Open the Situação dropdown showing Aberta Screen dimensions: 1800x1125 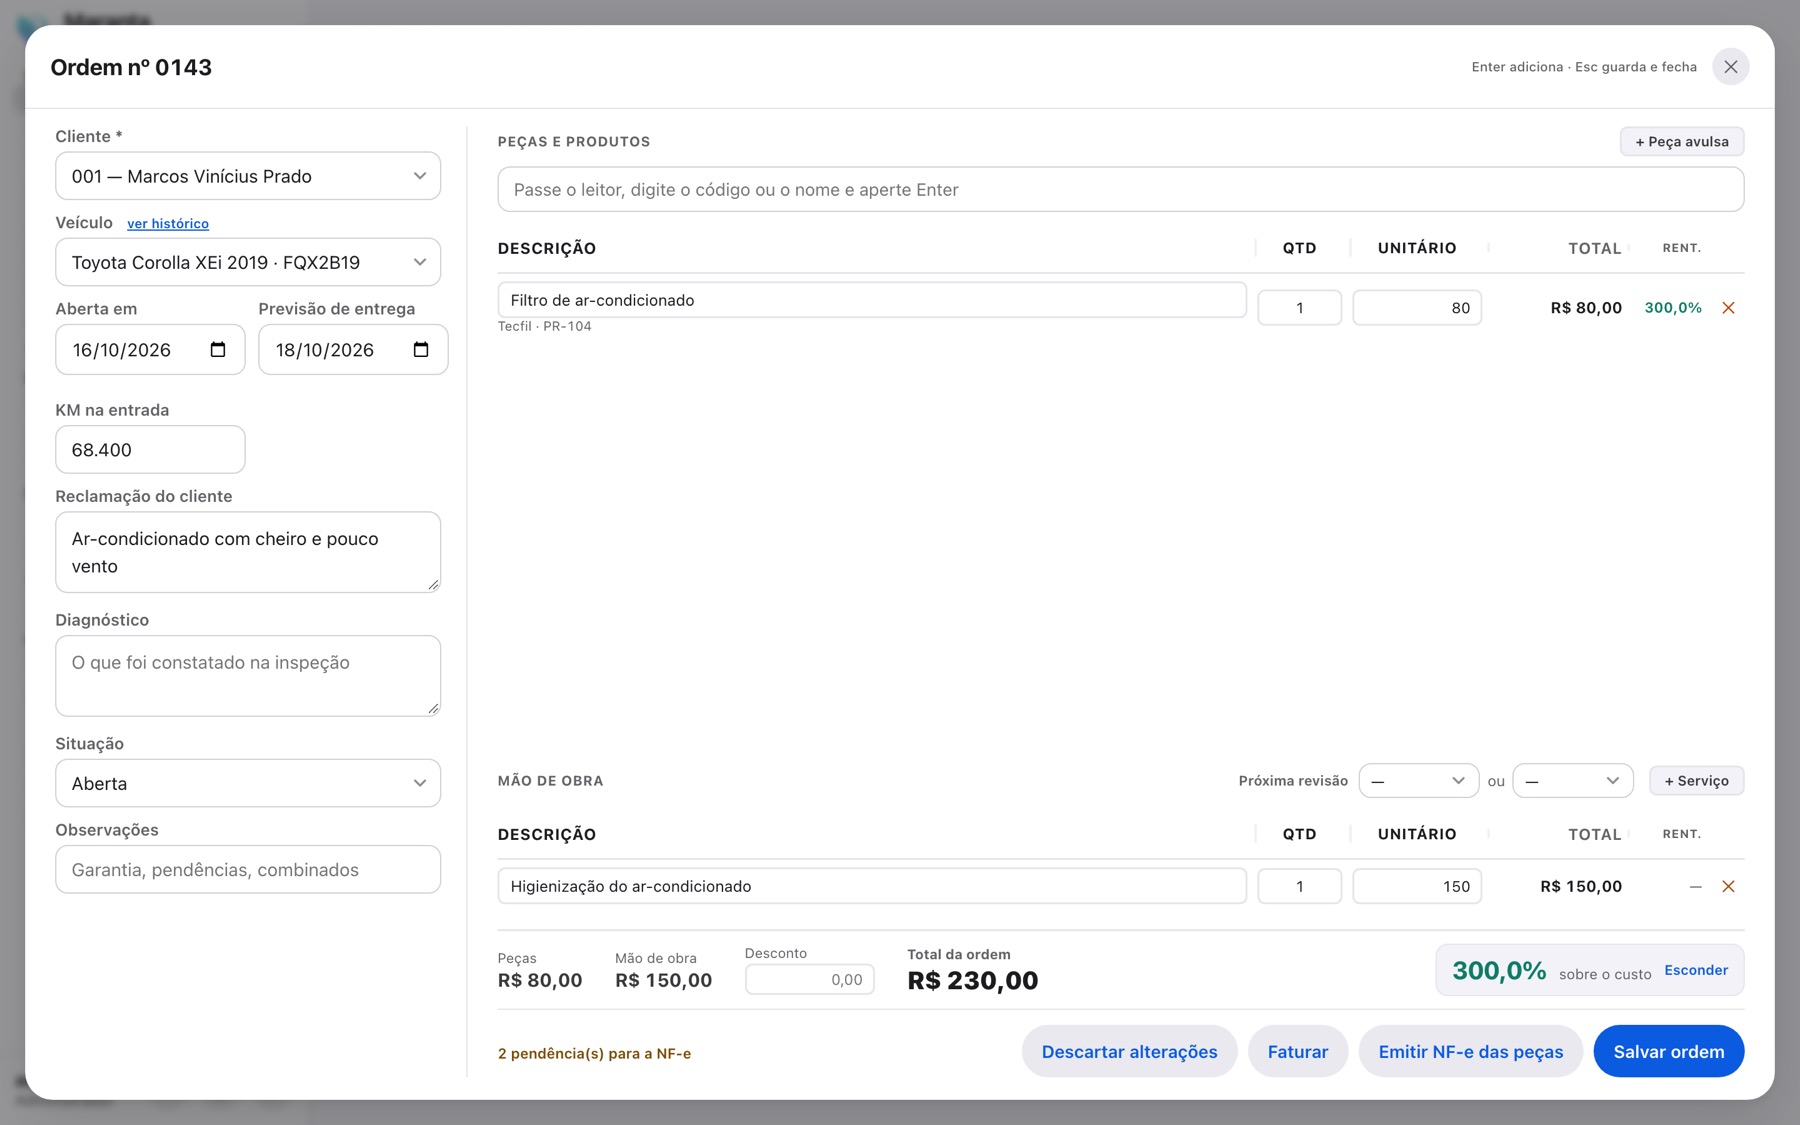(248, 783)
